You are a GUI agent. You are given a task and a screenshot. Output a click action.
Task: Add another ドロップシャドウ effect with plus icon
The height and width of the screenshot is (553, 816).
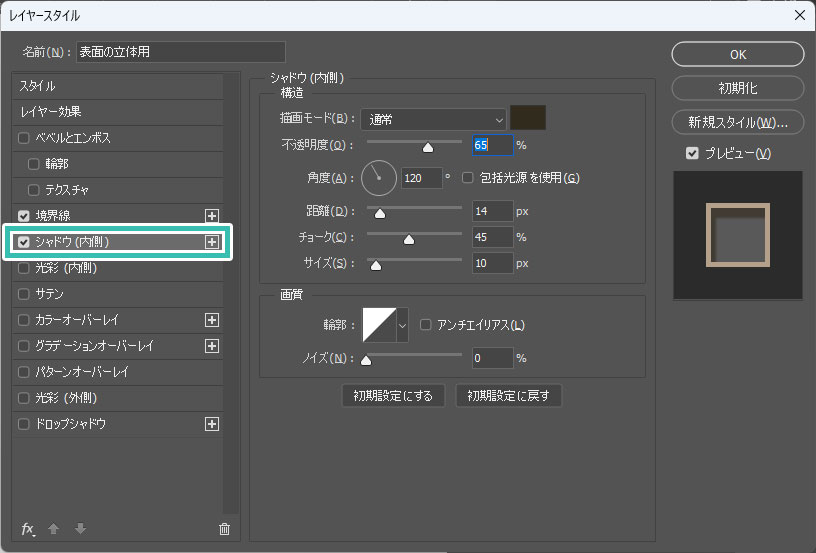point(212,424)
